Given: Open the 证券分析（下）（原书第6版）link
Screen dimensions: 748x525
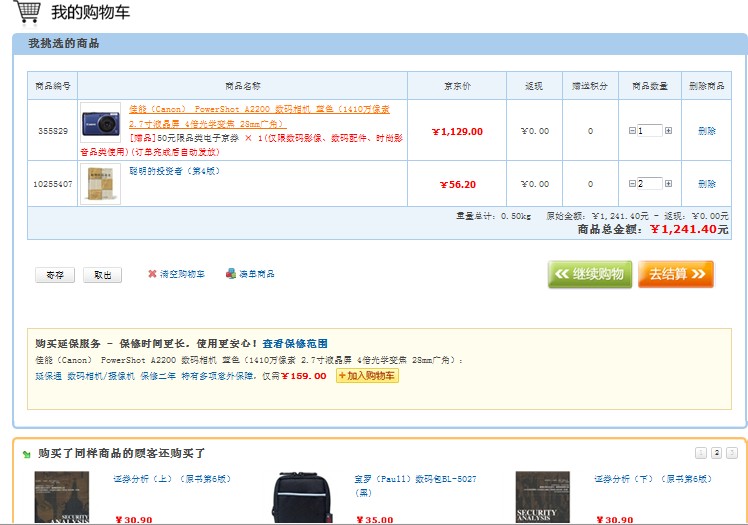Looking at the screenshot, I should 653,479.
